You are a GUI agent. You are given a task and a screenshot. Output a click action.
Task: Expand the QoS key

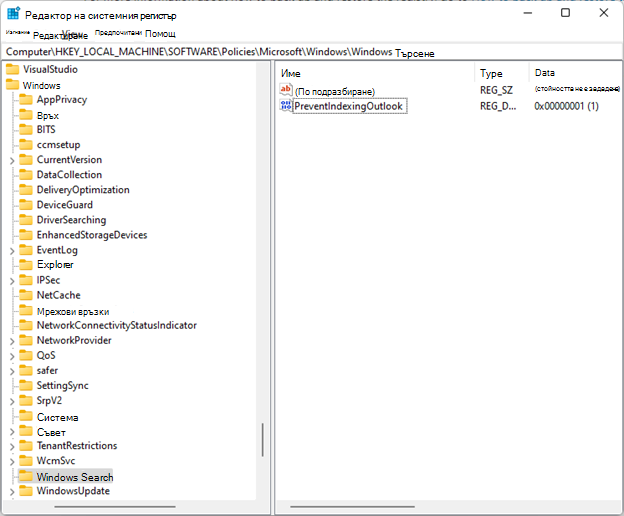(12, 356)
